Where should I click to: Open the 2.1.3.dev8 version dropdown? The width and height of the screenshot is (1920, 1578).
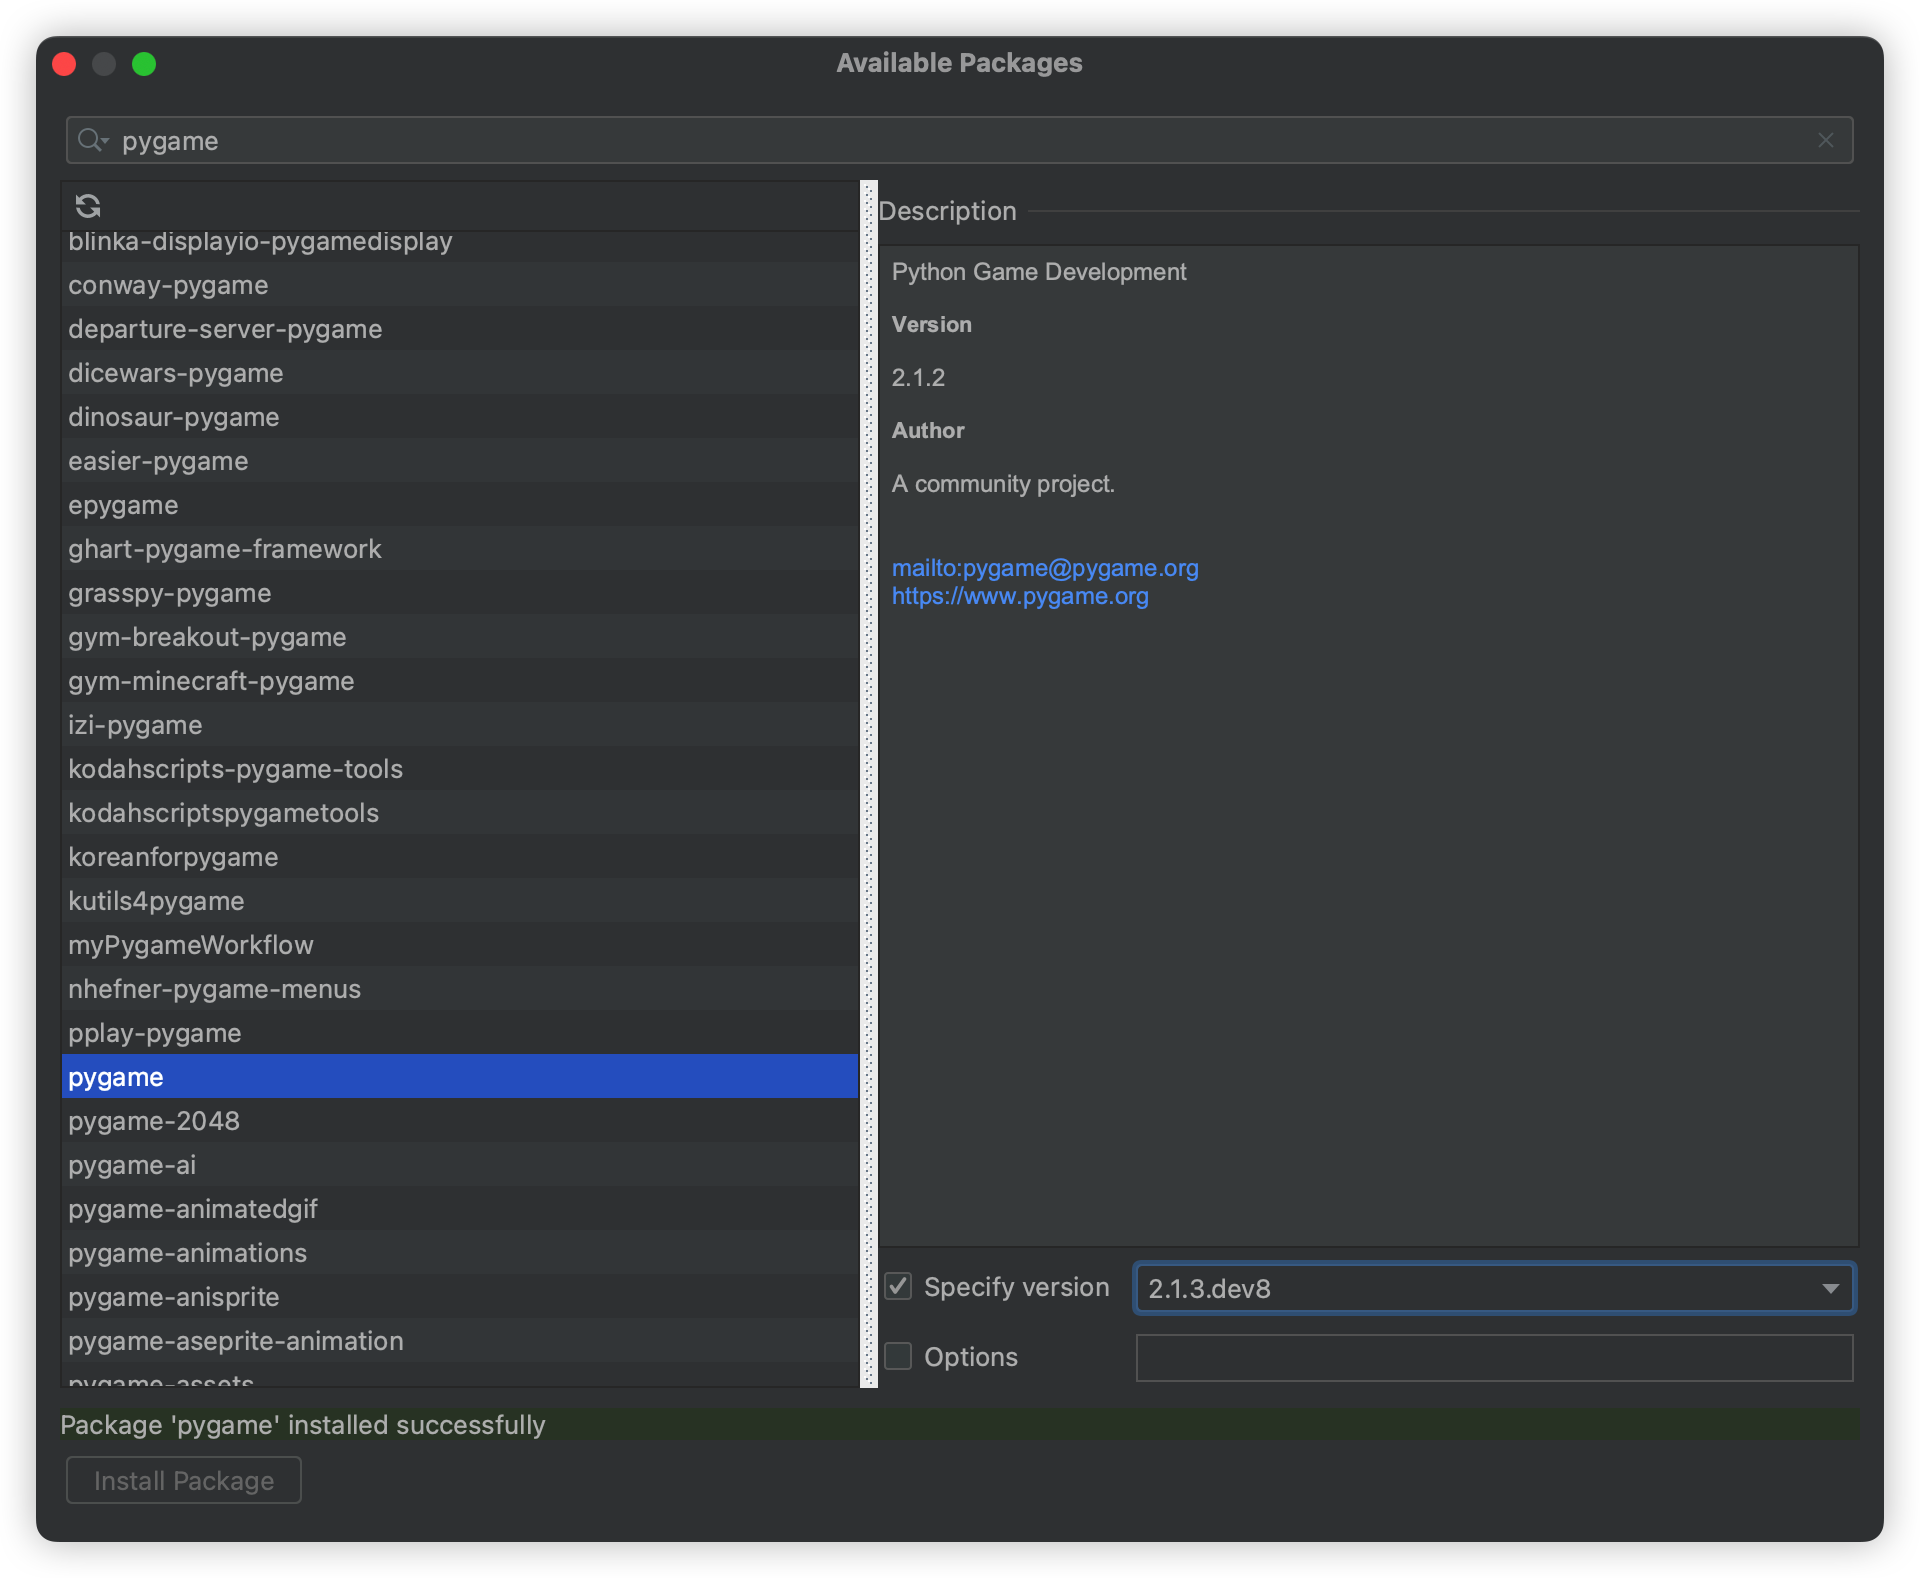1494,1288
